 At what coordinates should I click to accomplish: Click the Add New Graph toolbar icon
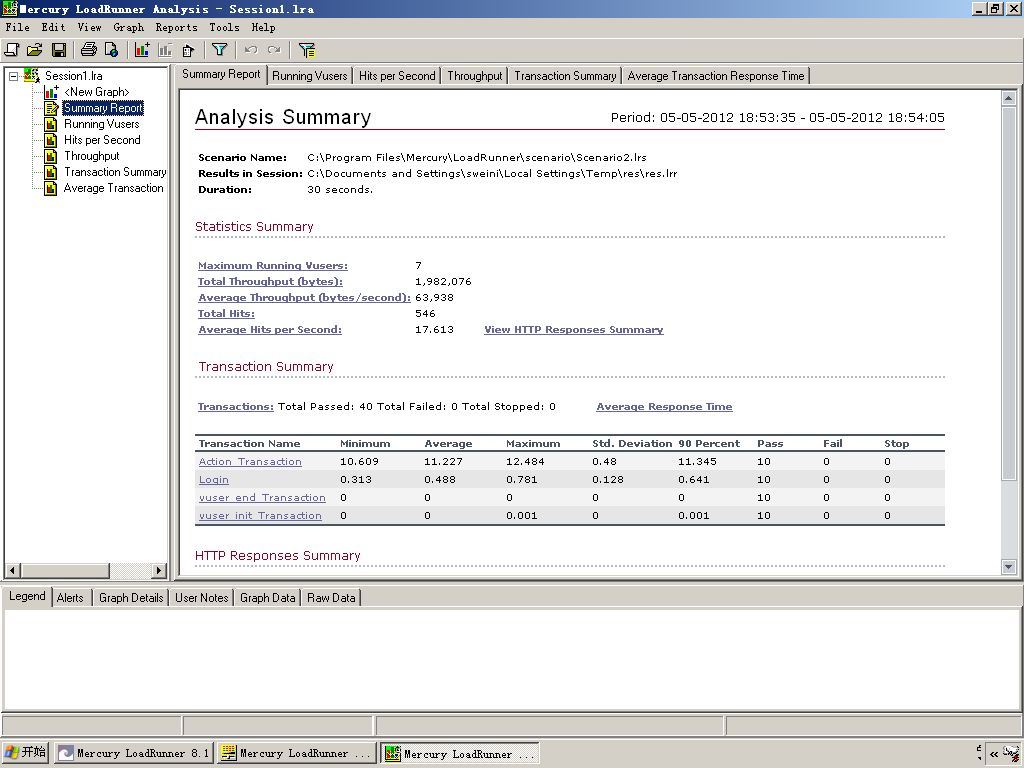142,50
